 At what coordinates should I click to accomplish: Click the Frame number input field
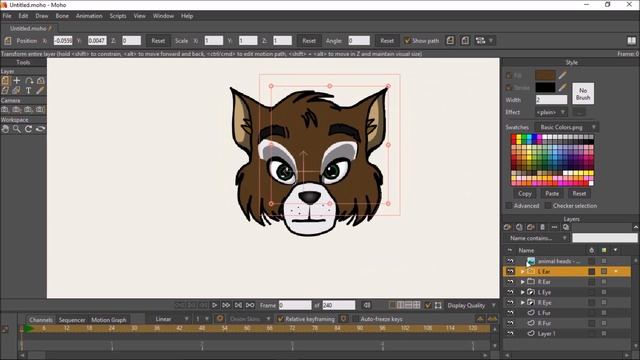coord(295,305)
